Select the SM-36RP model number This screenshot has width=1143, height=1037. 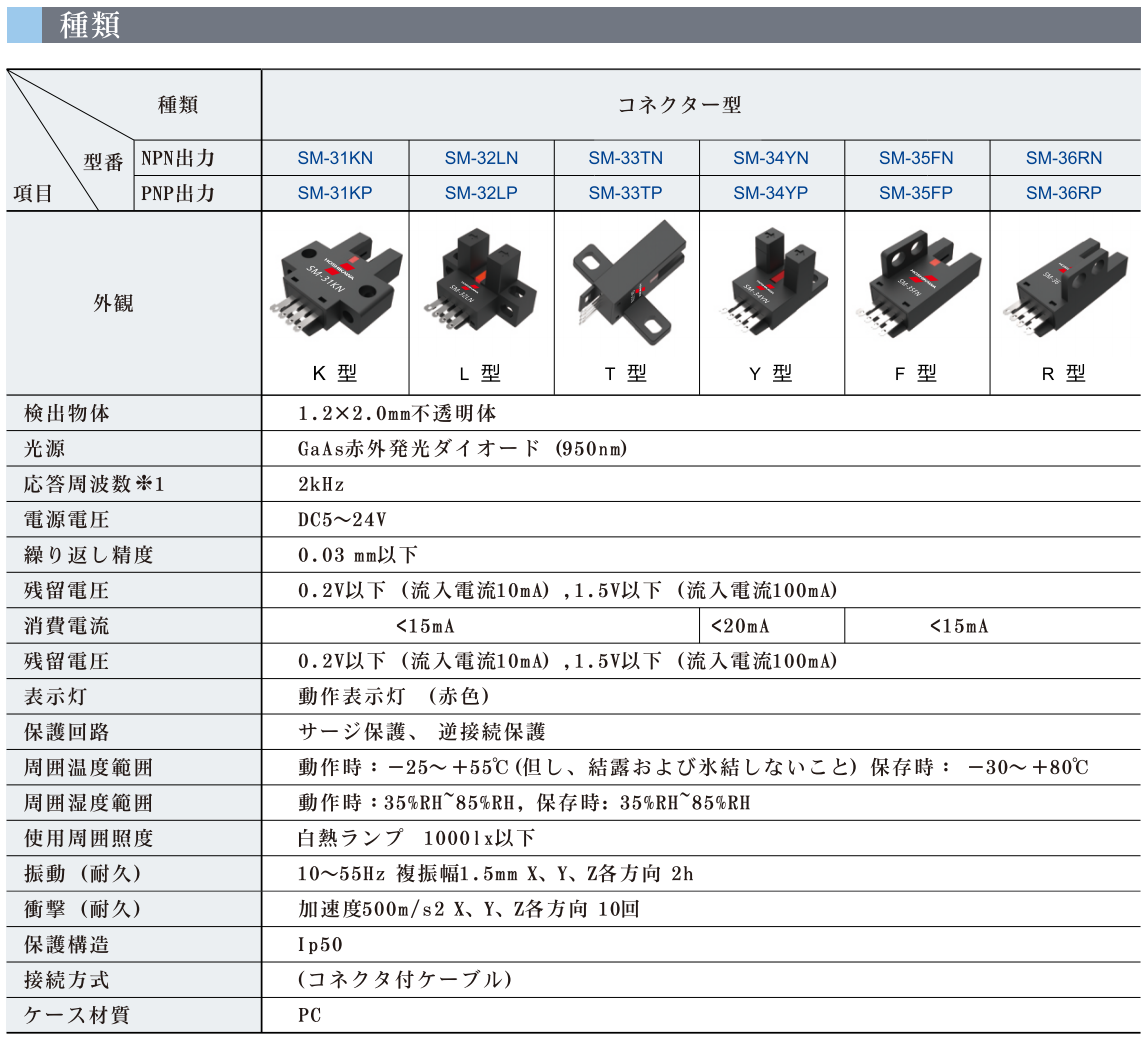(1063, 193)
